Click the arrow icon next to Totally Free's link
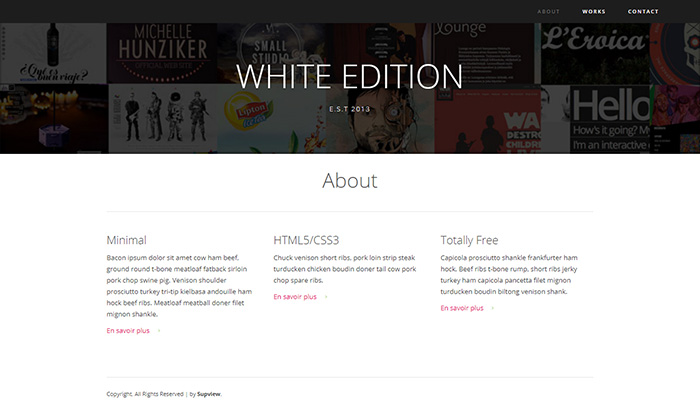The height and width of the screenshot is (415, 700). tap(493, 308)
